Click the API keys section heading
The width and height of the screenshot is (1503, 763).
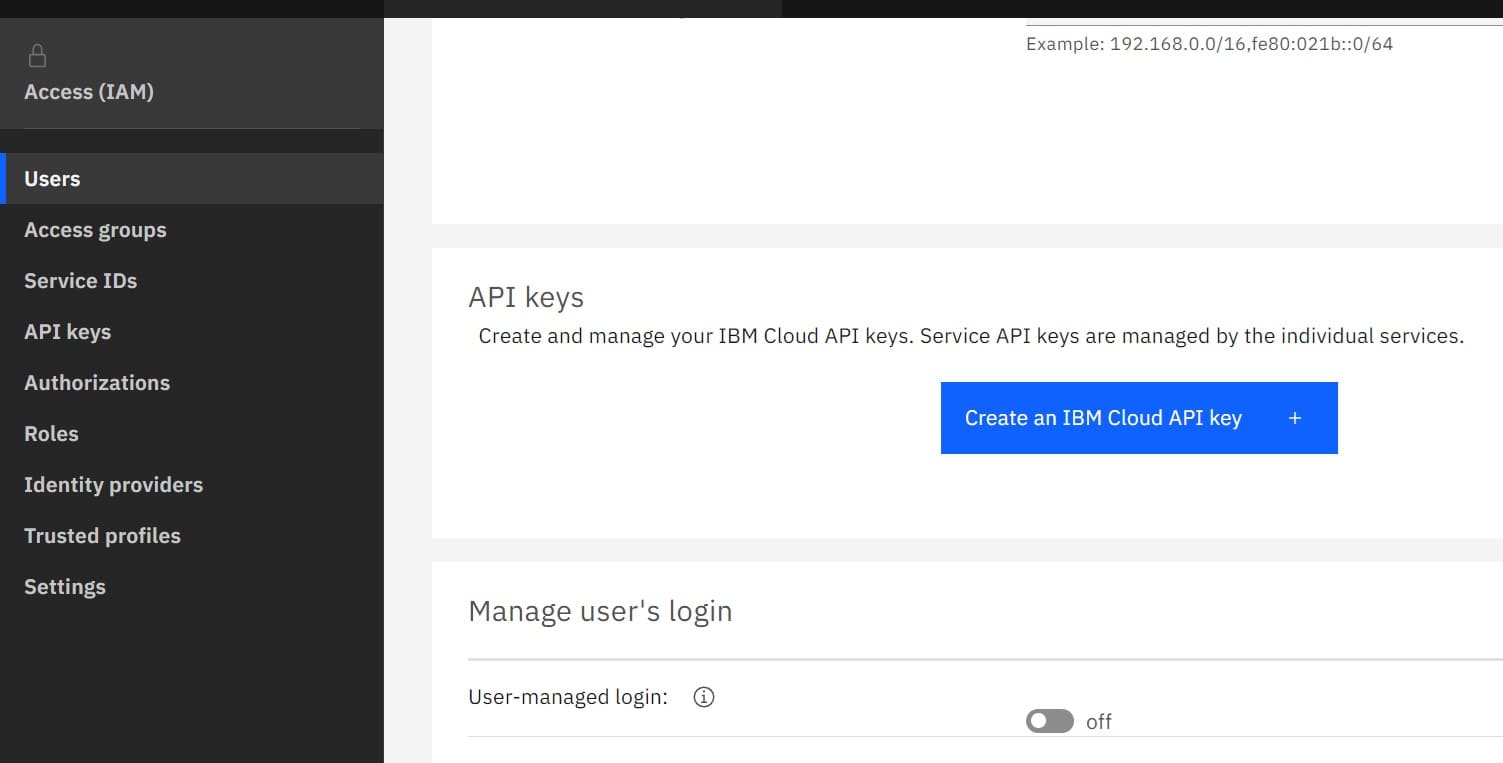pyautogui.click(x=526, y=297)
